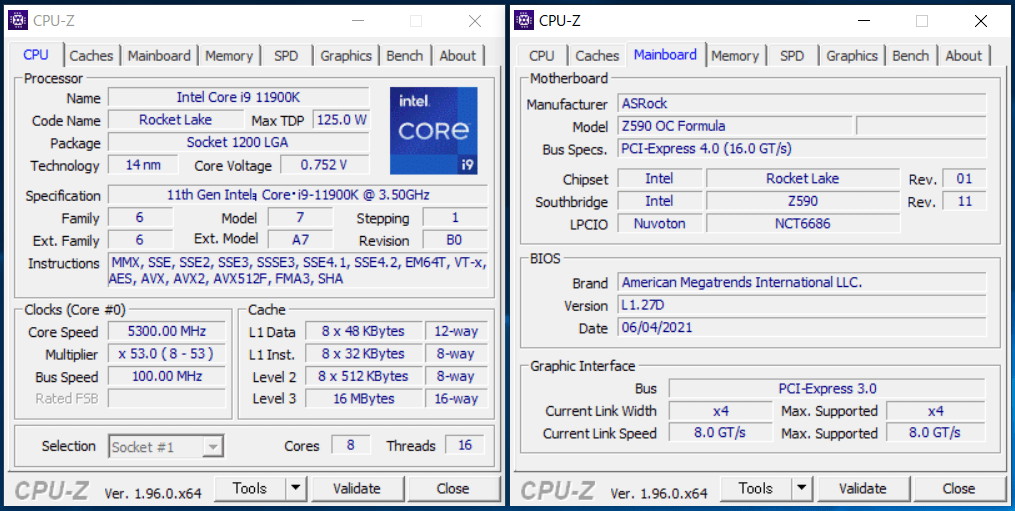
Task: Click Tools button in left window
Action: pos(249,489)
